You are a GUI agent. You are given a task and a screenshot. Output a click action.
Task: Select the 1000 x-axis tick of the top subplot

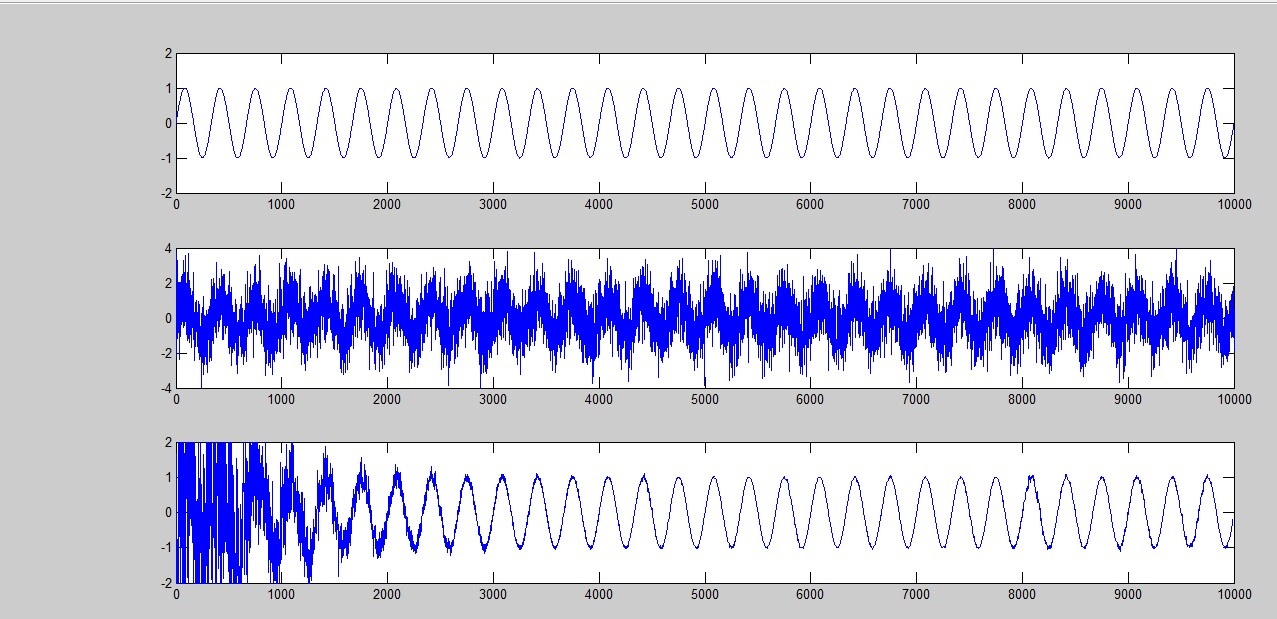click(282, 204)
